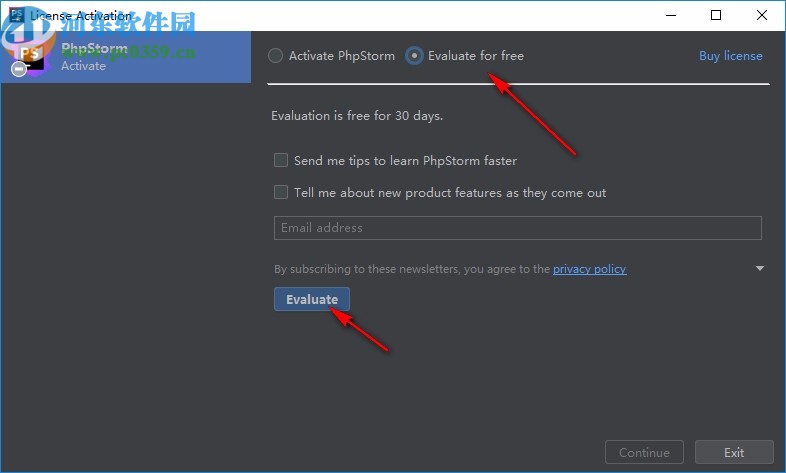The image size is (786, 473).
Task: Focus the Email address field
Action: [x=517, y=228]
